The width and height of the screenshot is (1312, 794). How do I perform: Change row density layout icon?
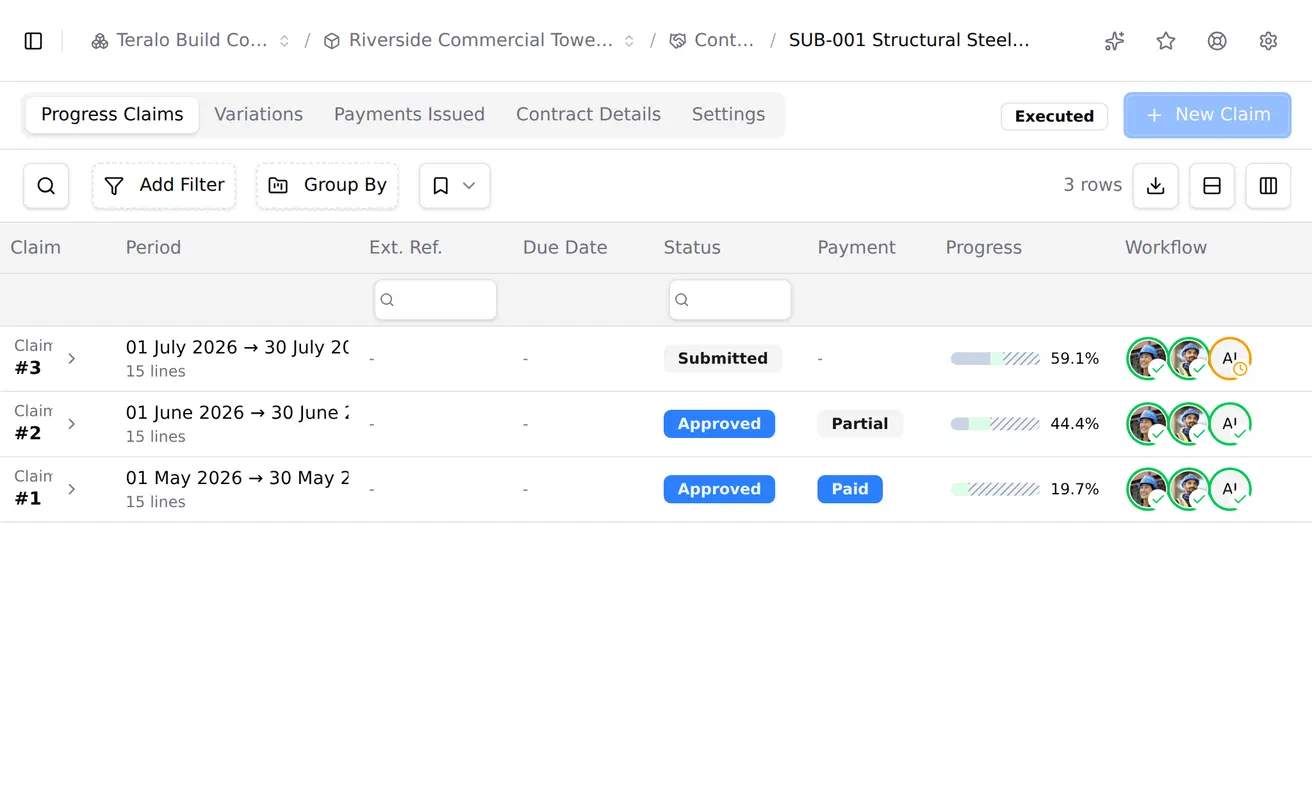1212,186
